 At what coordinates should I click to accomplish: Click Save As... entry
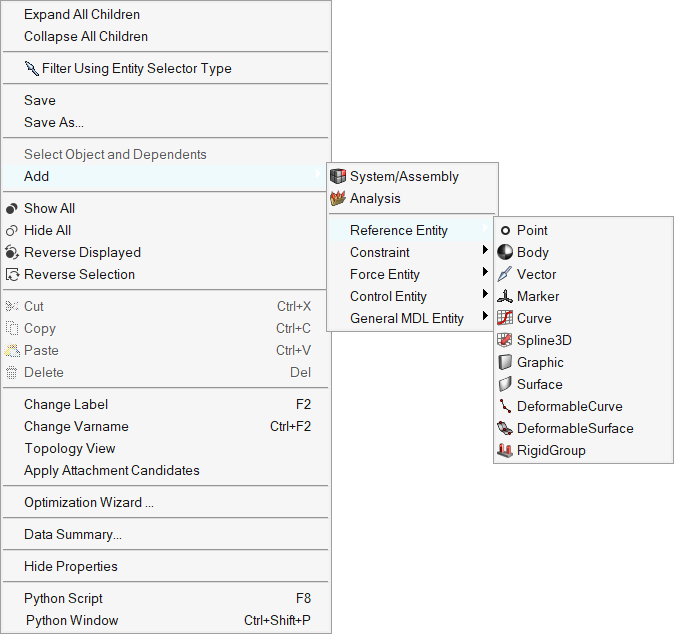[54, 123]
